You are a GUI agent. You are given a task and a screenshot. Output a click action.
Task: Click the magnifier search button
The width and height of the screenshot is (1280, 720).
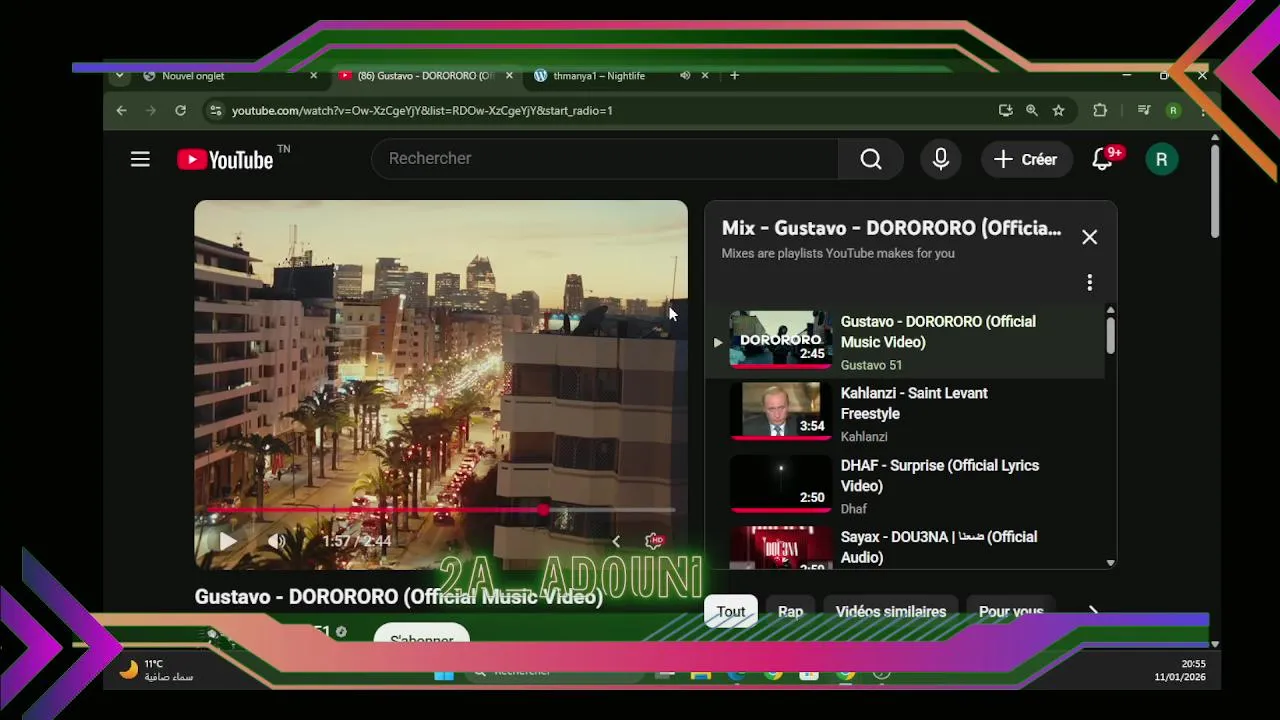click(871, 159)
